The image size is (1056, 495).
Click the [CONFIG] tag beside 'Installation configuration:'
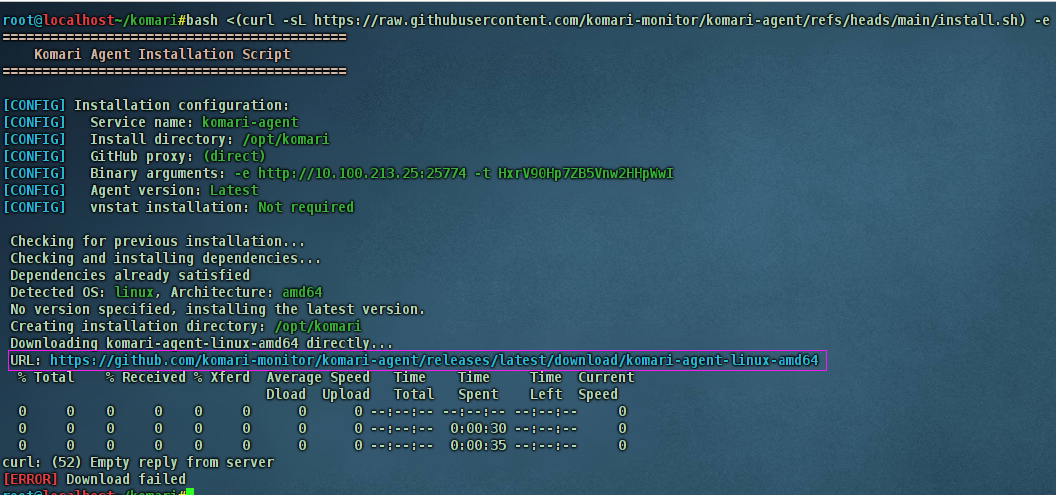(x=34, y=106)
